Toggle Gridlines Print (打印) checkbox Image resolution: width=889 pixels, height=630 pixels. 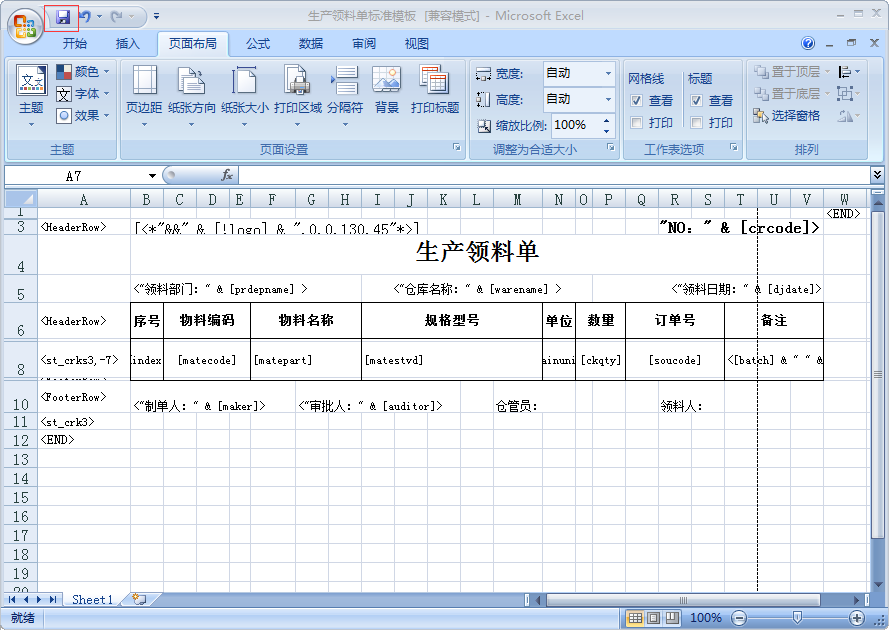point(636,122)
